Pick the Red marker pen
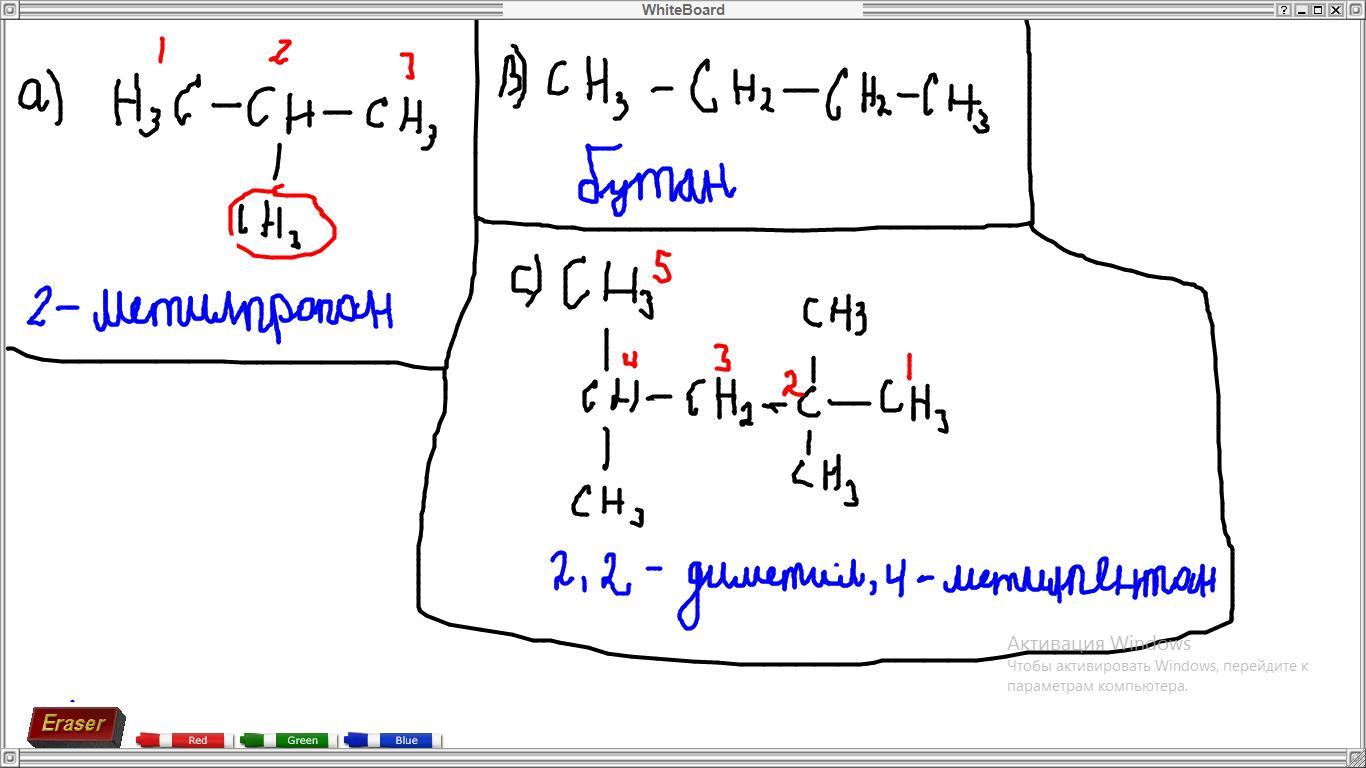This screenshot has width=1366, height=768. (x=185, y=740)
